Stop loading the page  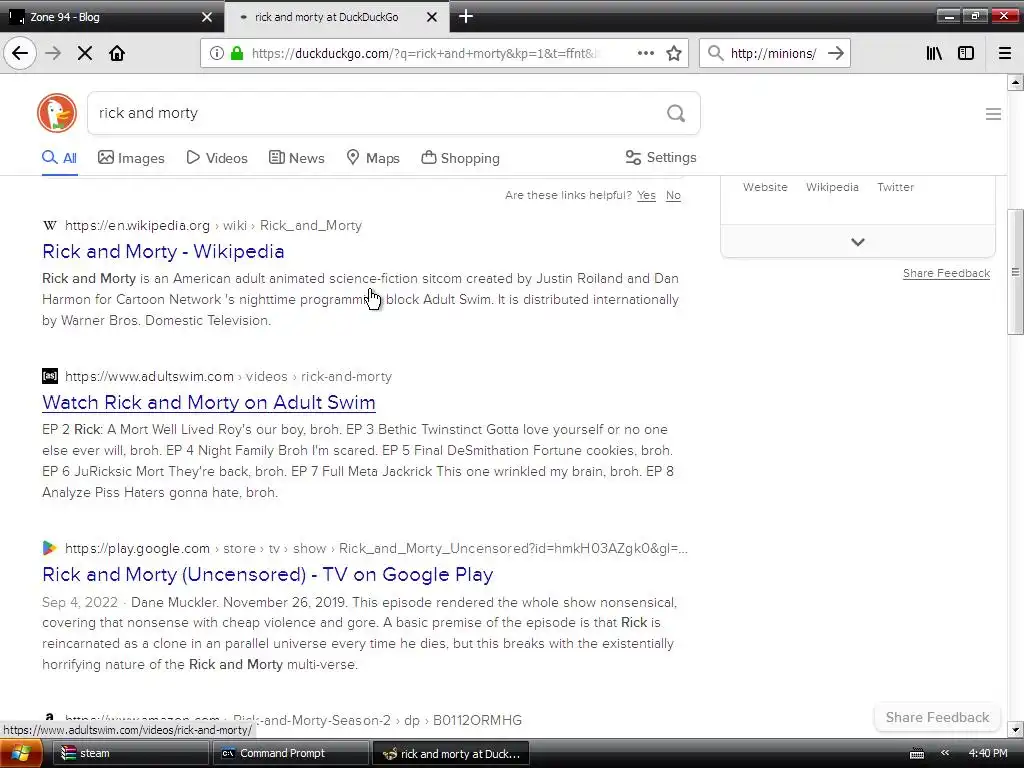tap(85, 53)
